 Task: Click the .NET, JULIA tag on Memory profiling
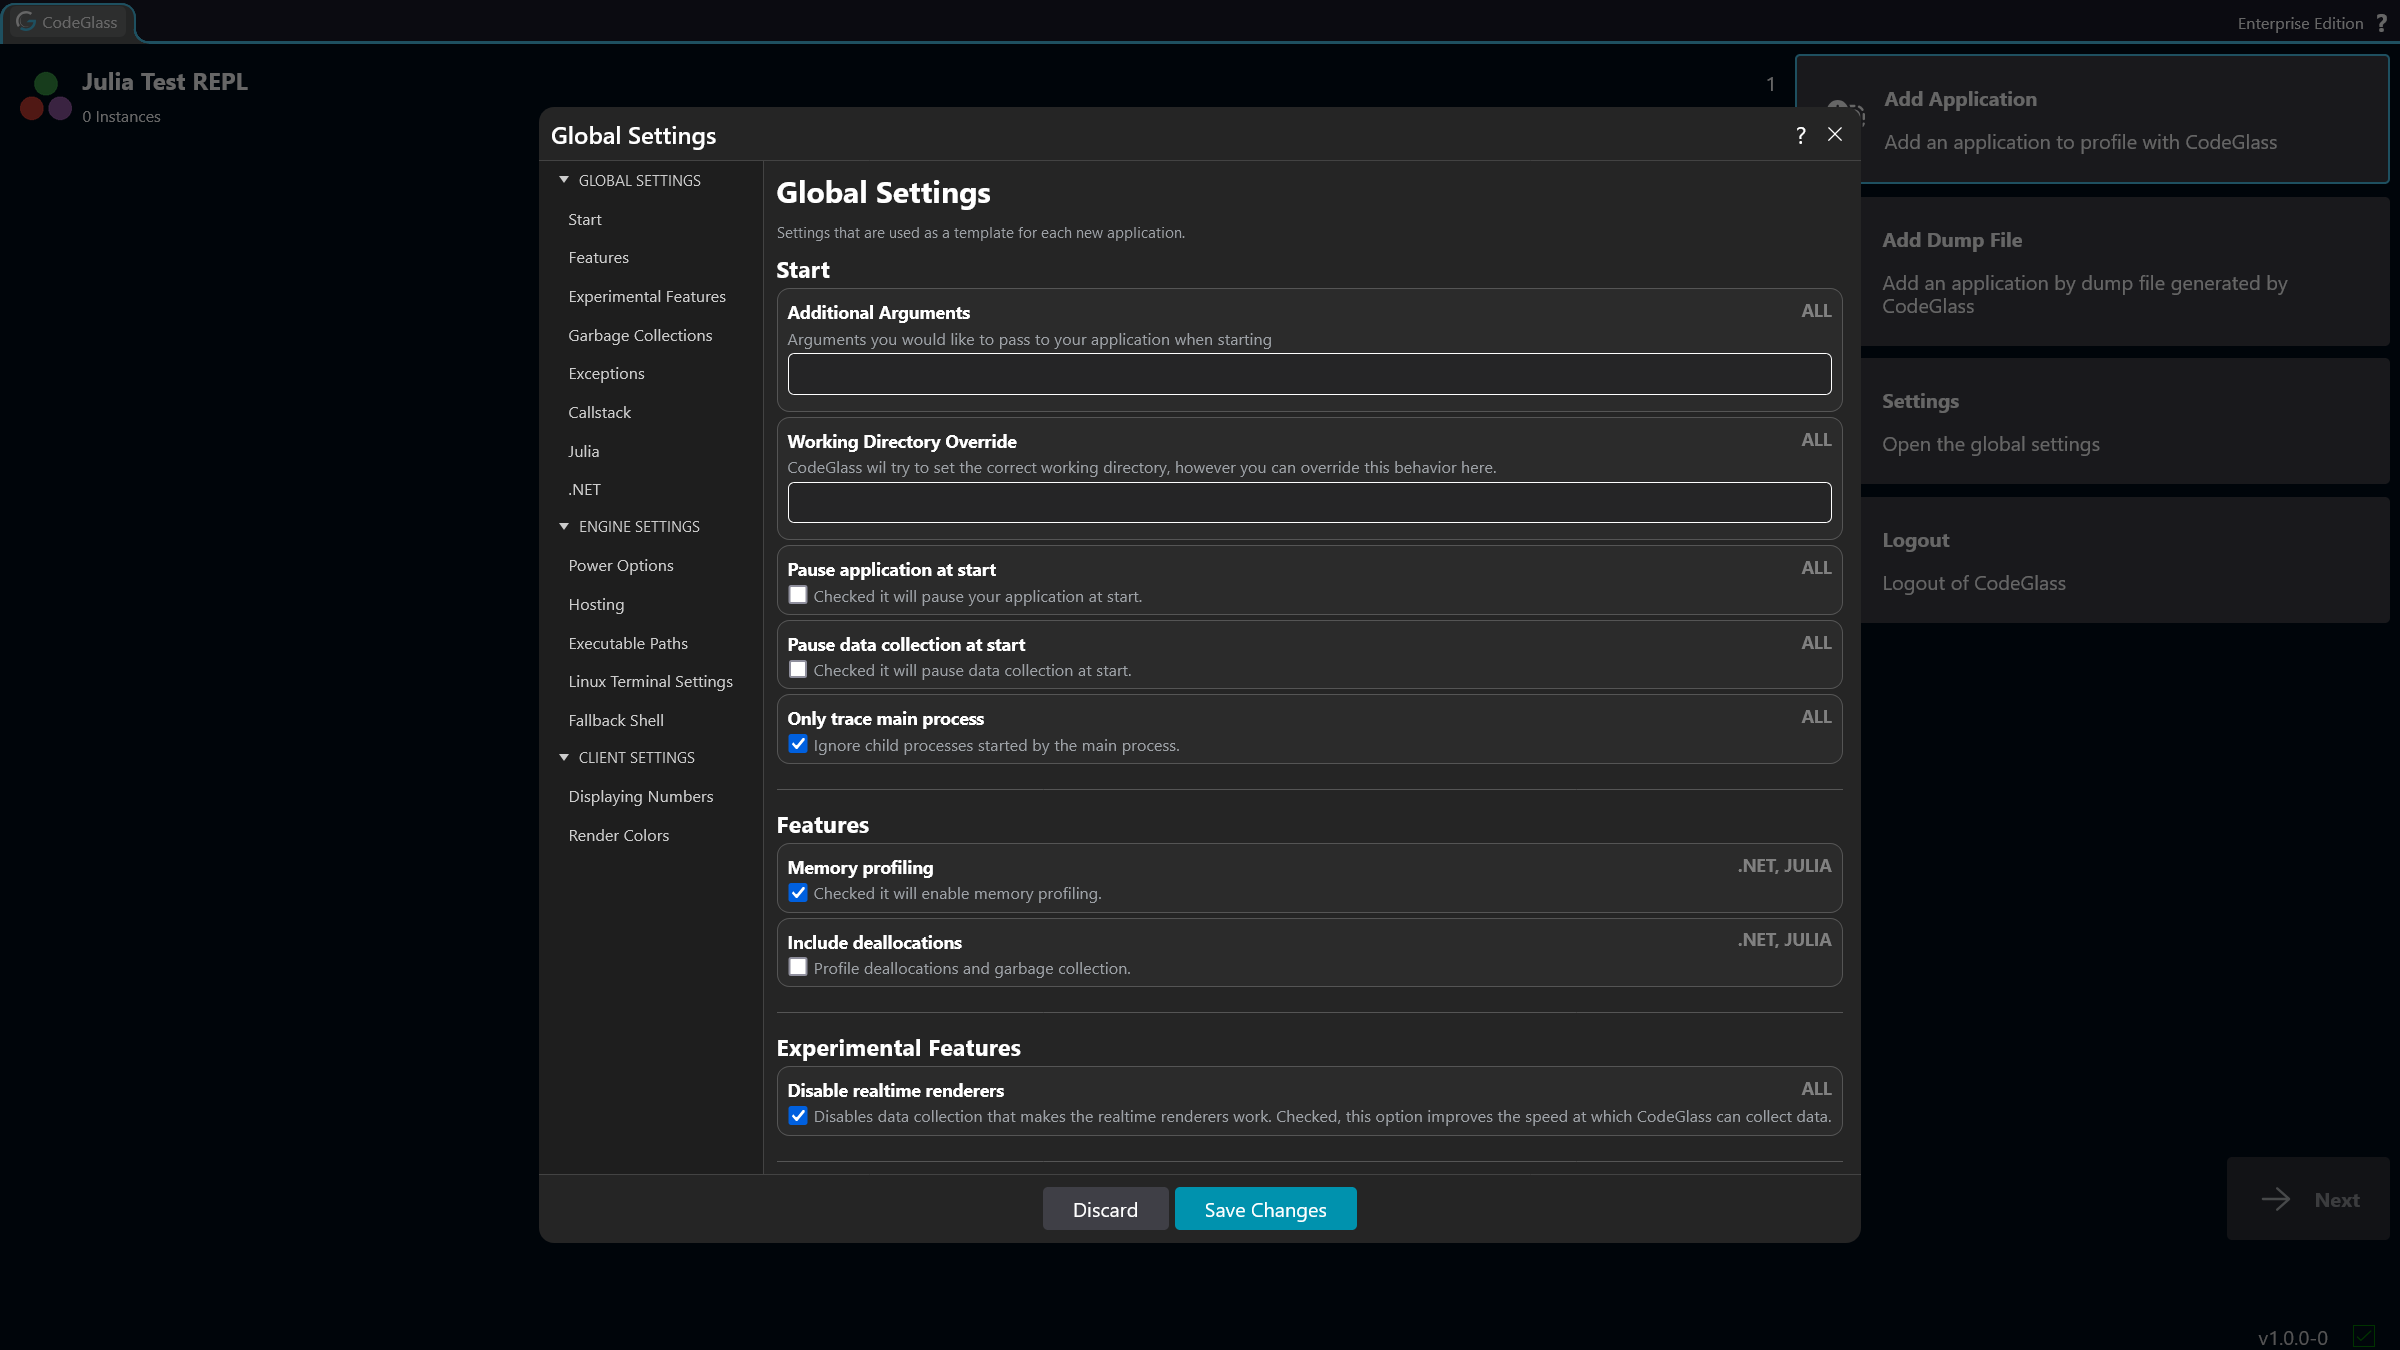1784,866
